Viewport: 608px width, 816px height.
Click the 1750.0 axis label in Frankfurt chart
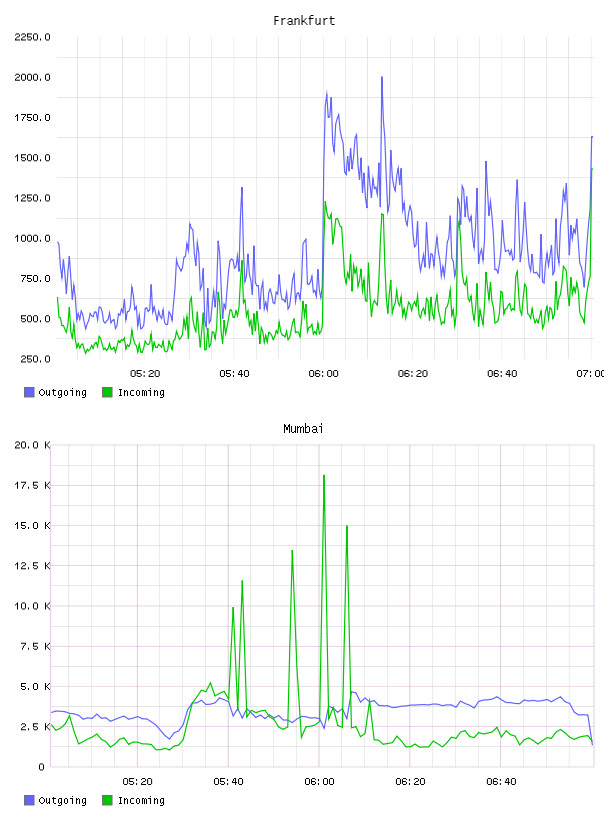click(32, 118)
